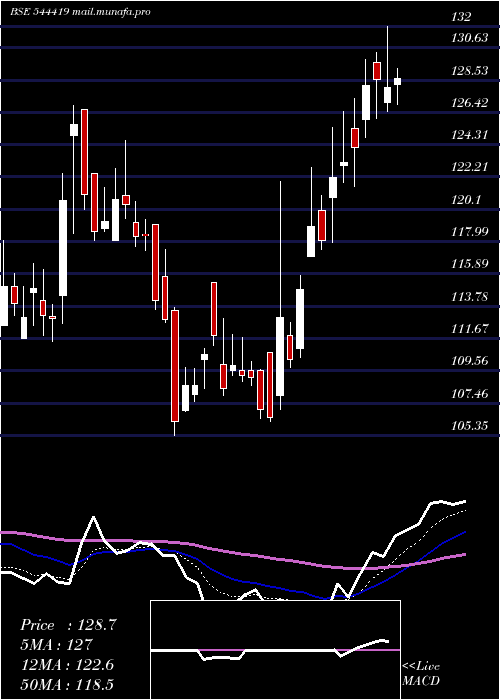Click inside the MACD inset chart
Viewport: 500px width, 700px height.
(275, 650)
